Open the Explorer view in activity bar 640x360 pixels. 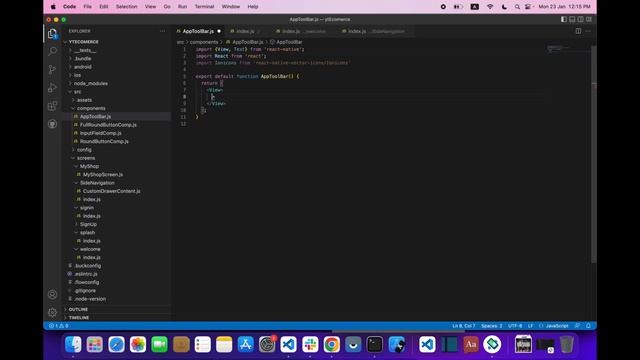(52, 33)
